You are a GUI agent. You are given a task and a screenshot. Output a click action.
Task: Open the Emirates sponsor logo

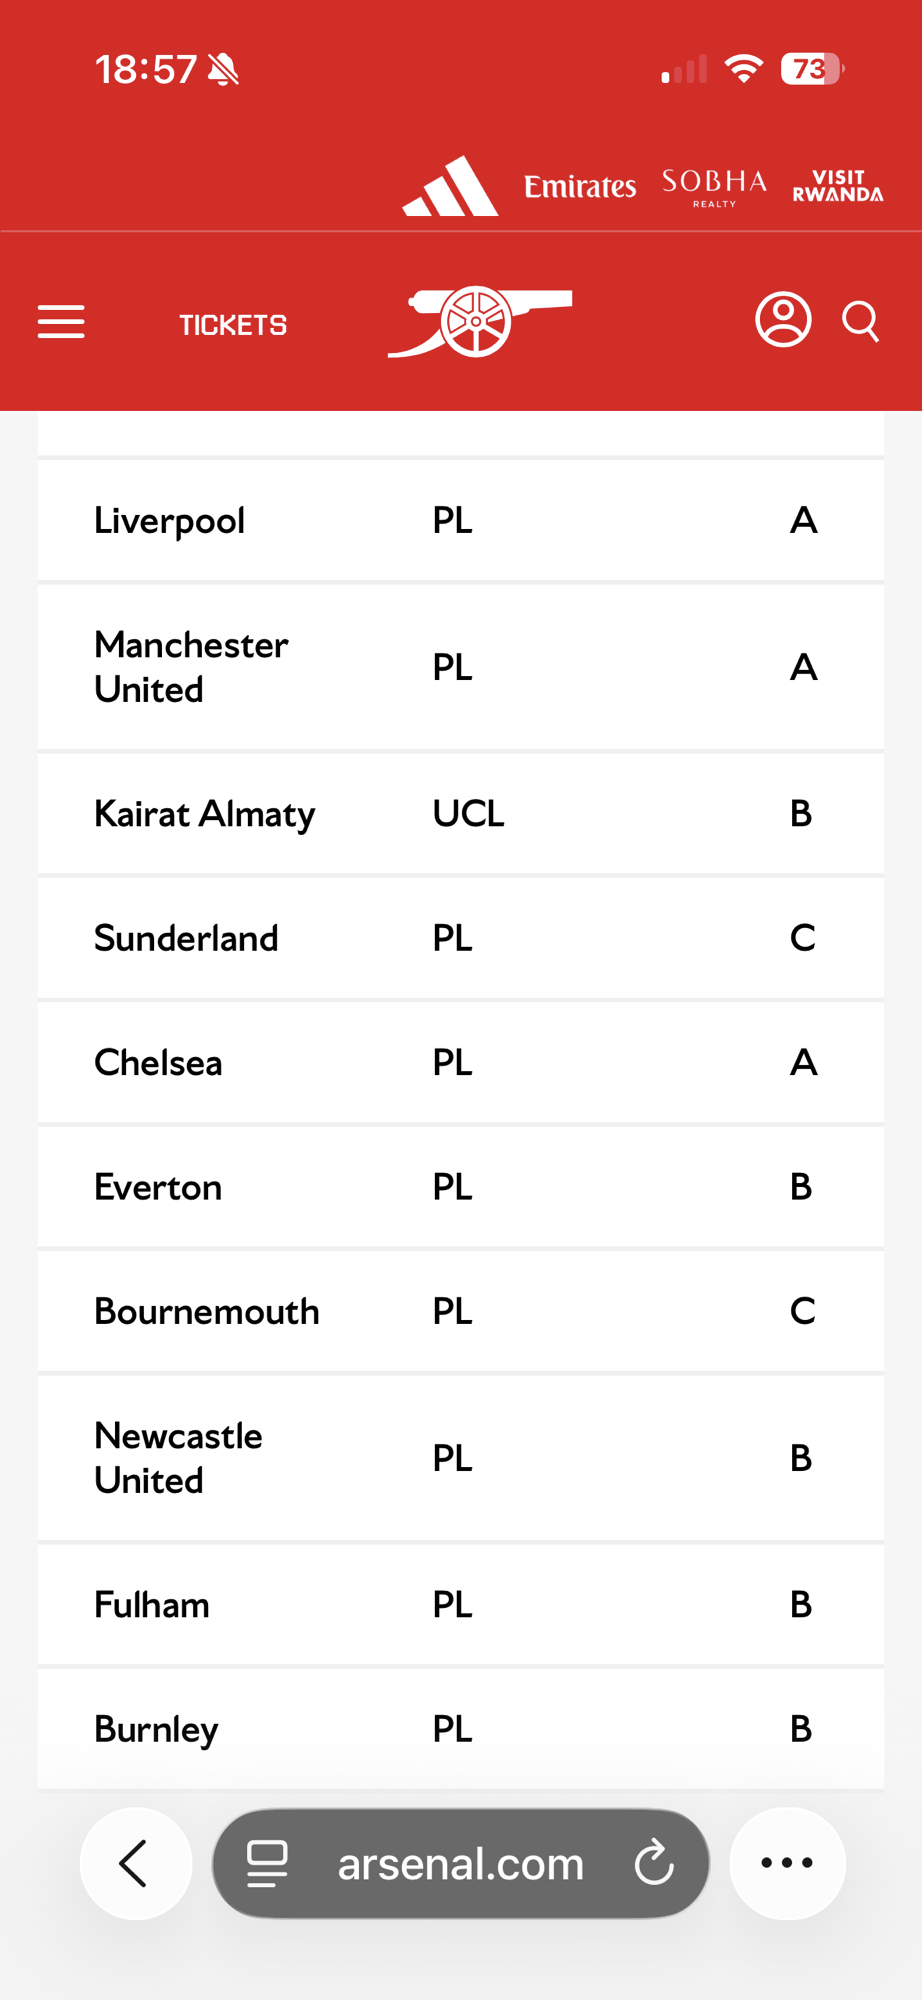pyautogui.click(x=580, y=187)
